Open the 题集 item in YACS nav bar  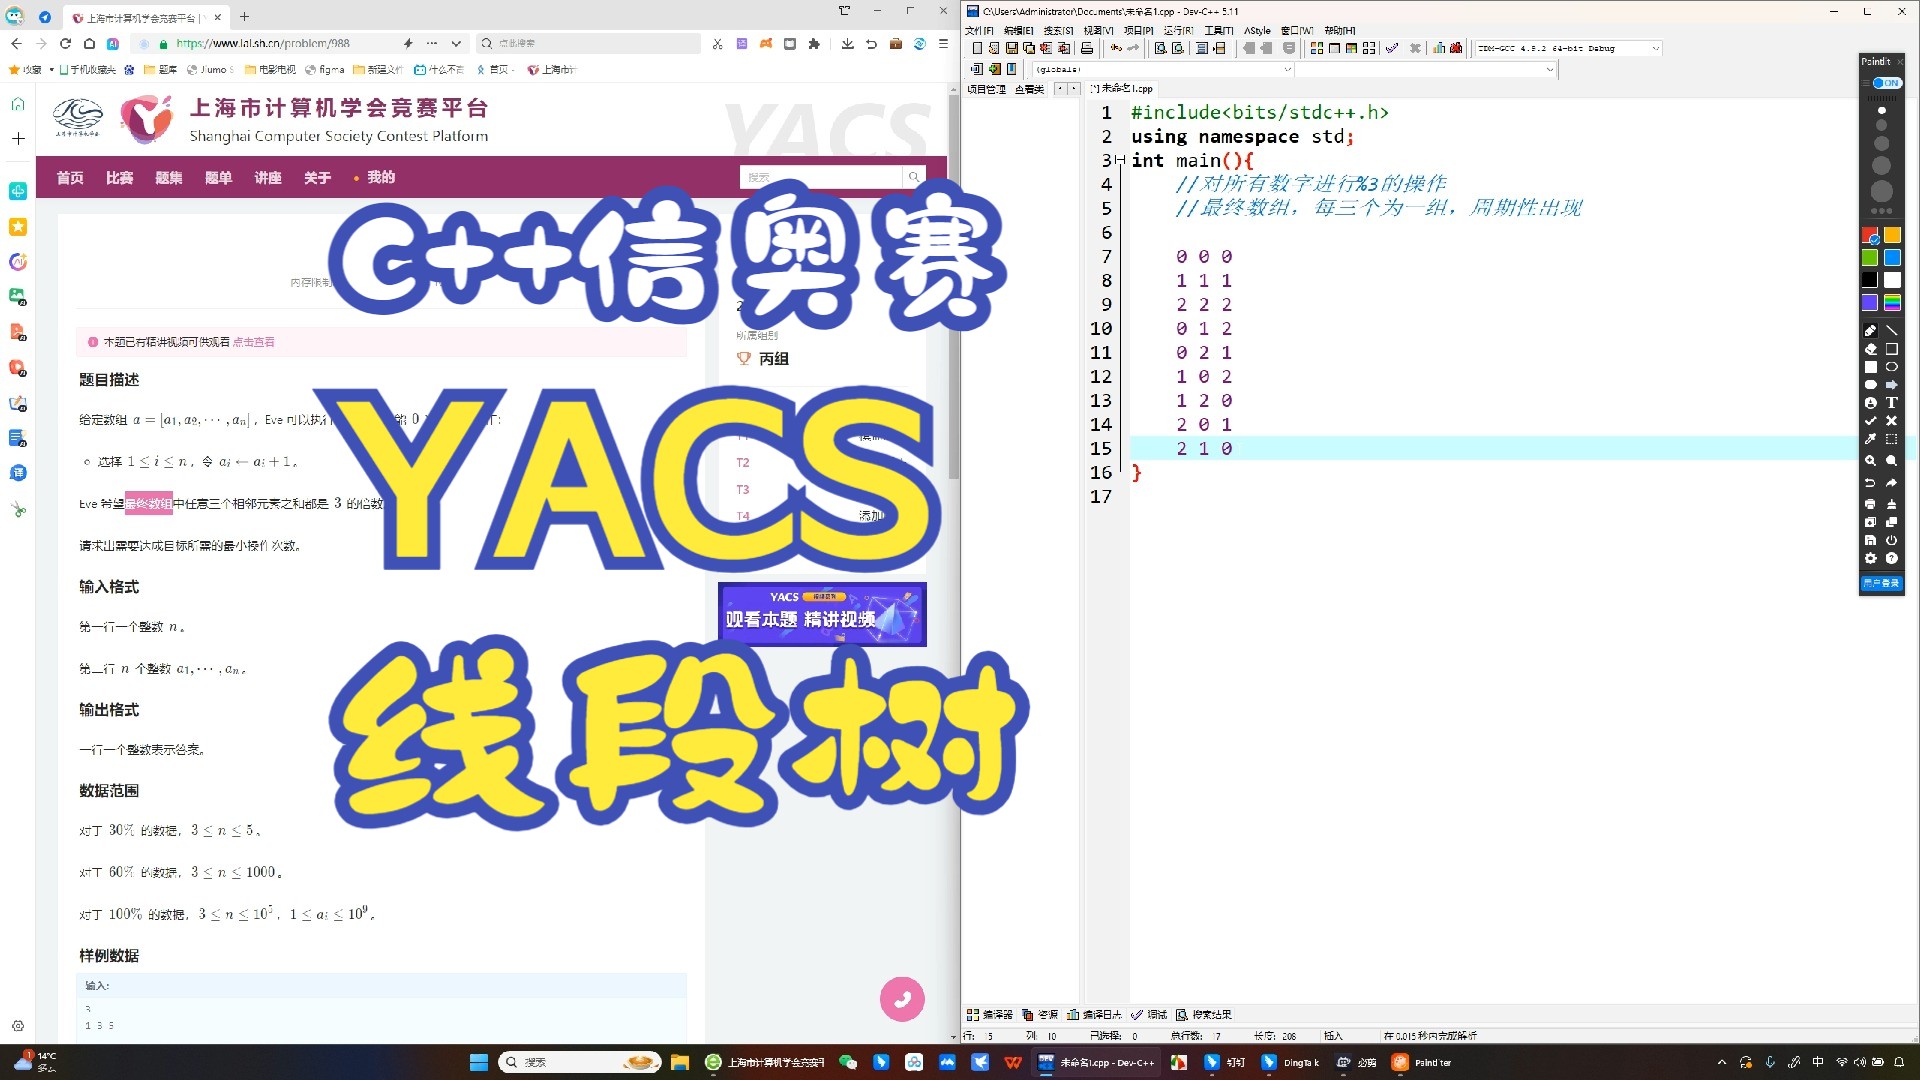(x=169, y=177)
